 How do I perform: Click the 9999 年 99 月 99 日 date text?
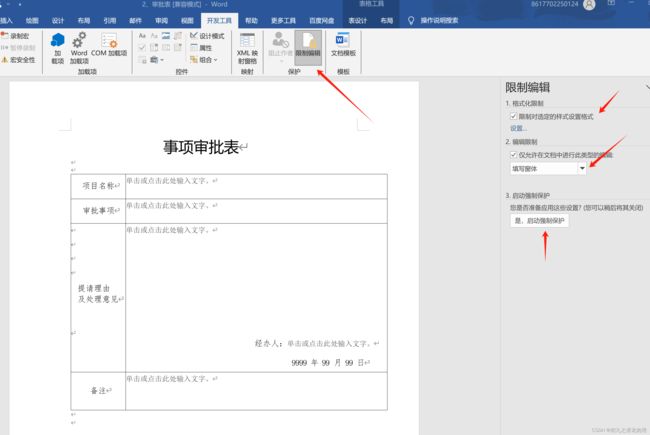pyautogui.click(x=330, y=363)
